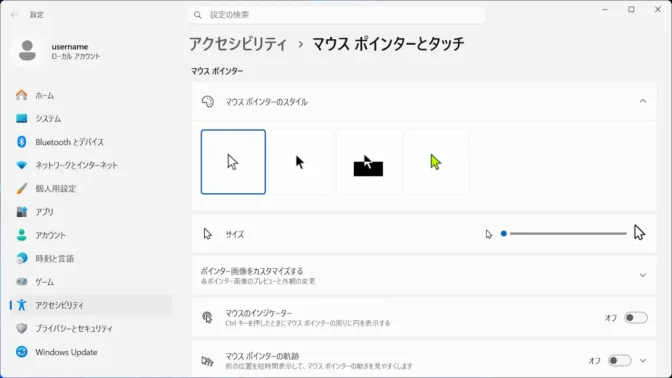Select the custom lime pointer style
672x378 pixels.
click(x=436, y=162)
